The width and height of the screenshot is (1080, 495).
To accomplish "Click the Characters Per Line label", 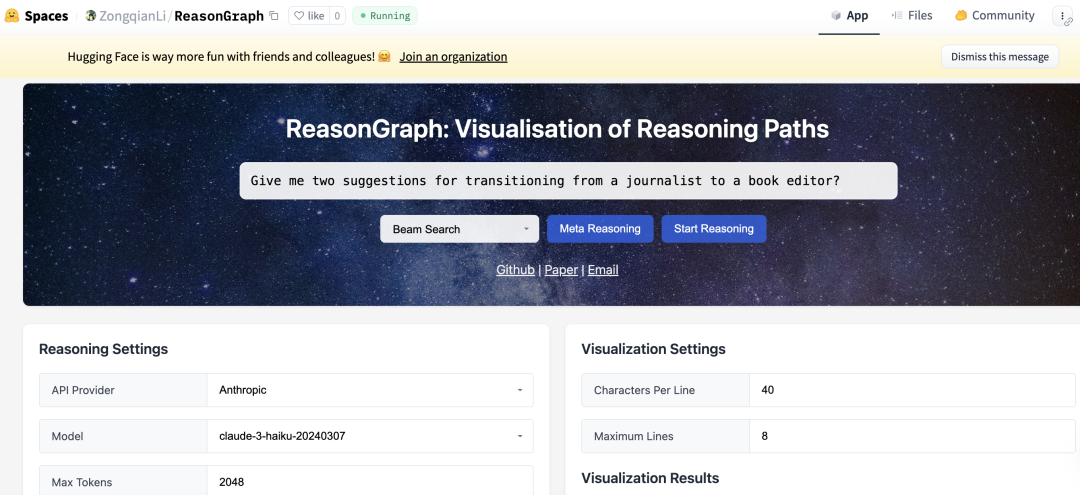I will (644, 390).
